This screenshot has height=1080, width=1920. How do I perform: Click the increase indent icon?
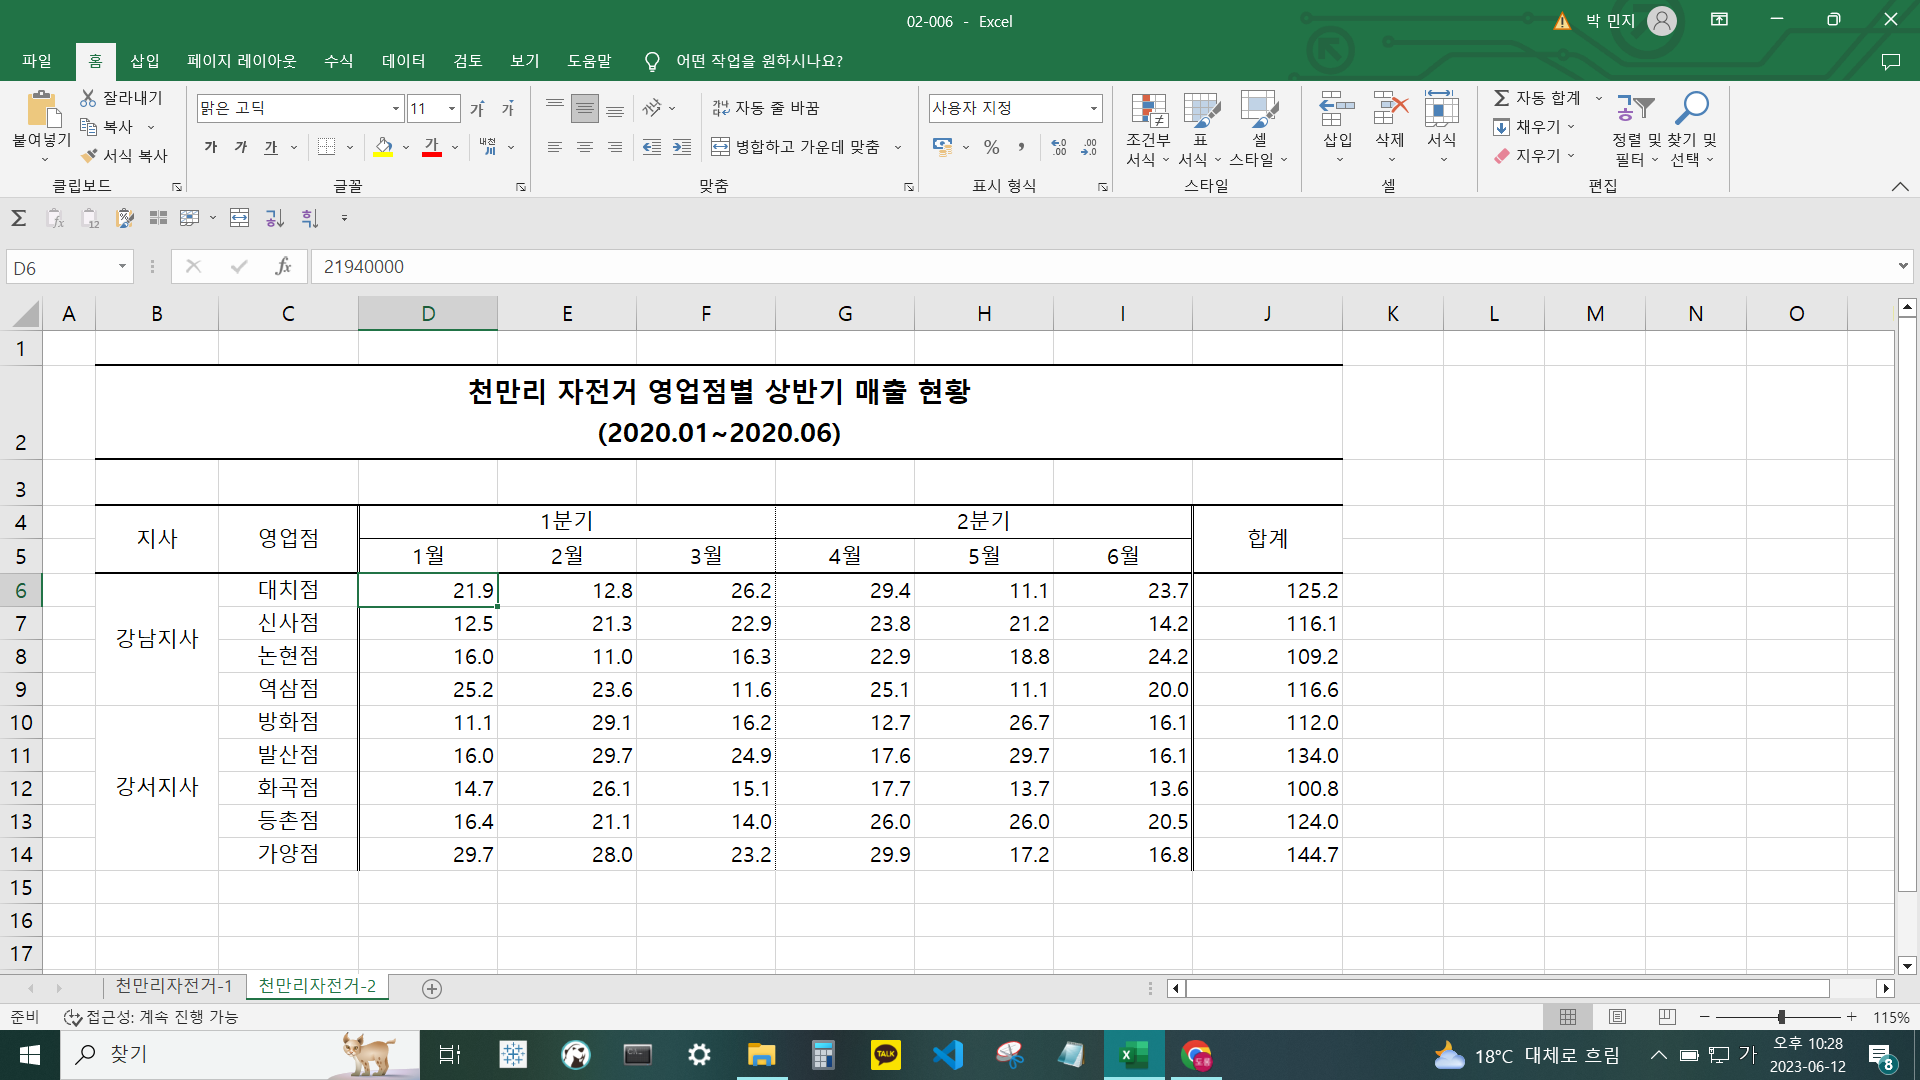(x=682, y=147)
